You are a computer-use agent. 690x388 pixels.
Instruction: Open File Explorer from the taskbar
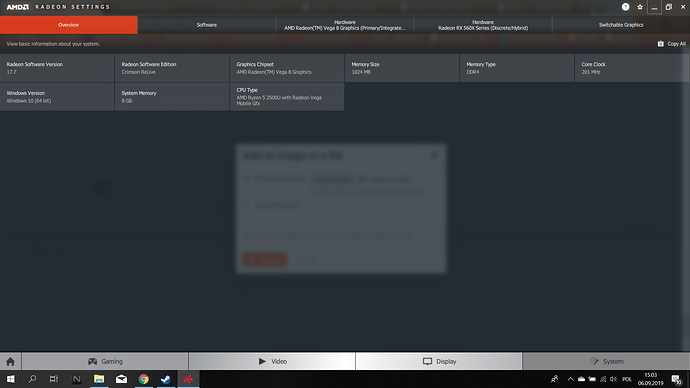tap(99, 379)
